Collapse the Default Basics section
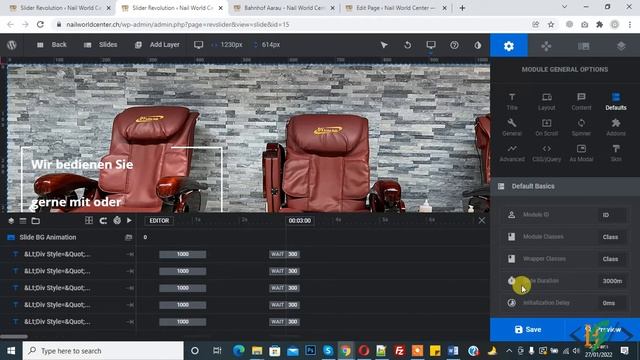Viewport: 640px width, 360px height. (565, 186)
